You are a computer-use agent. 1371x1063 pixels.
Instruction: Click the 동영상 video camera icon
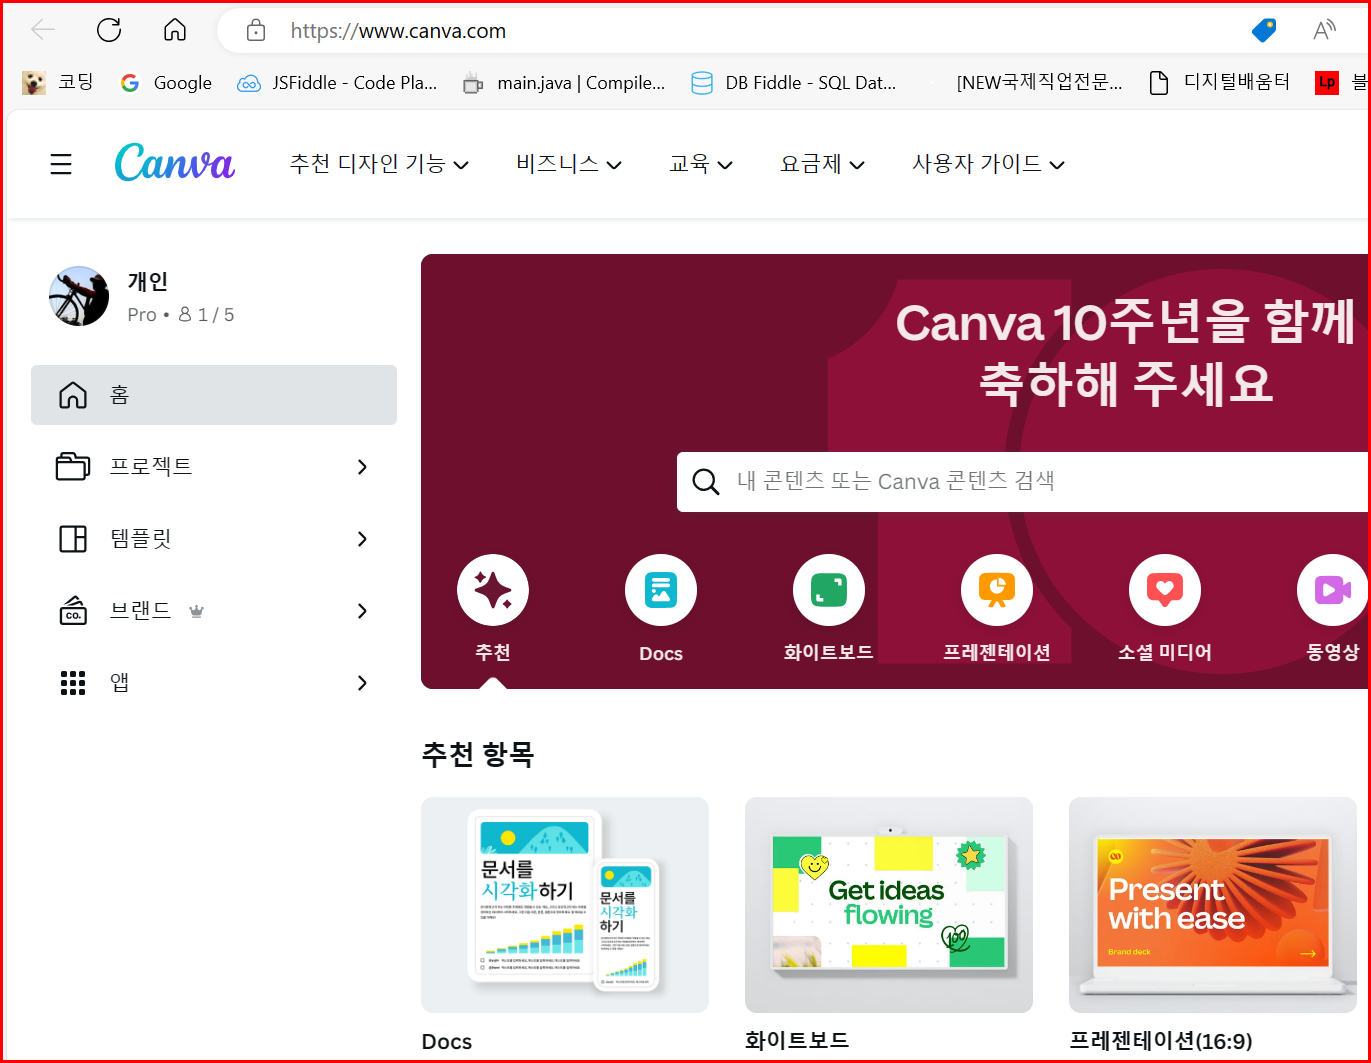[x=1332, y=590]
